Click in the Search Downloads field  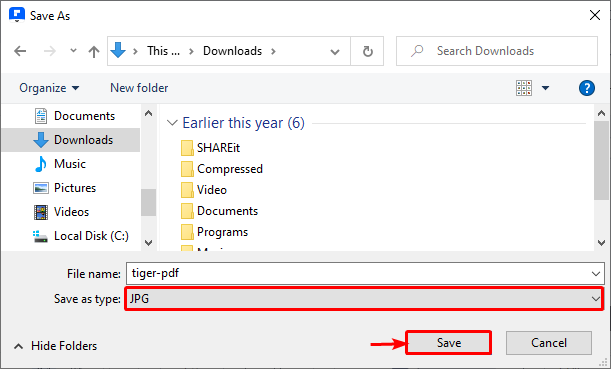pyautogui.click(x=497, y=51)
